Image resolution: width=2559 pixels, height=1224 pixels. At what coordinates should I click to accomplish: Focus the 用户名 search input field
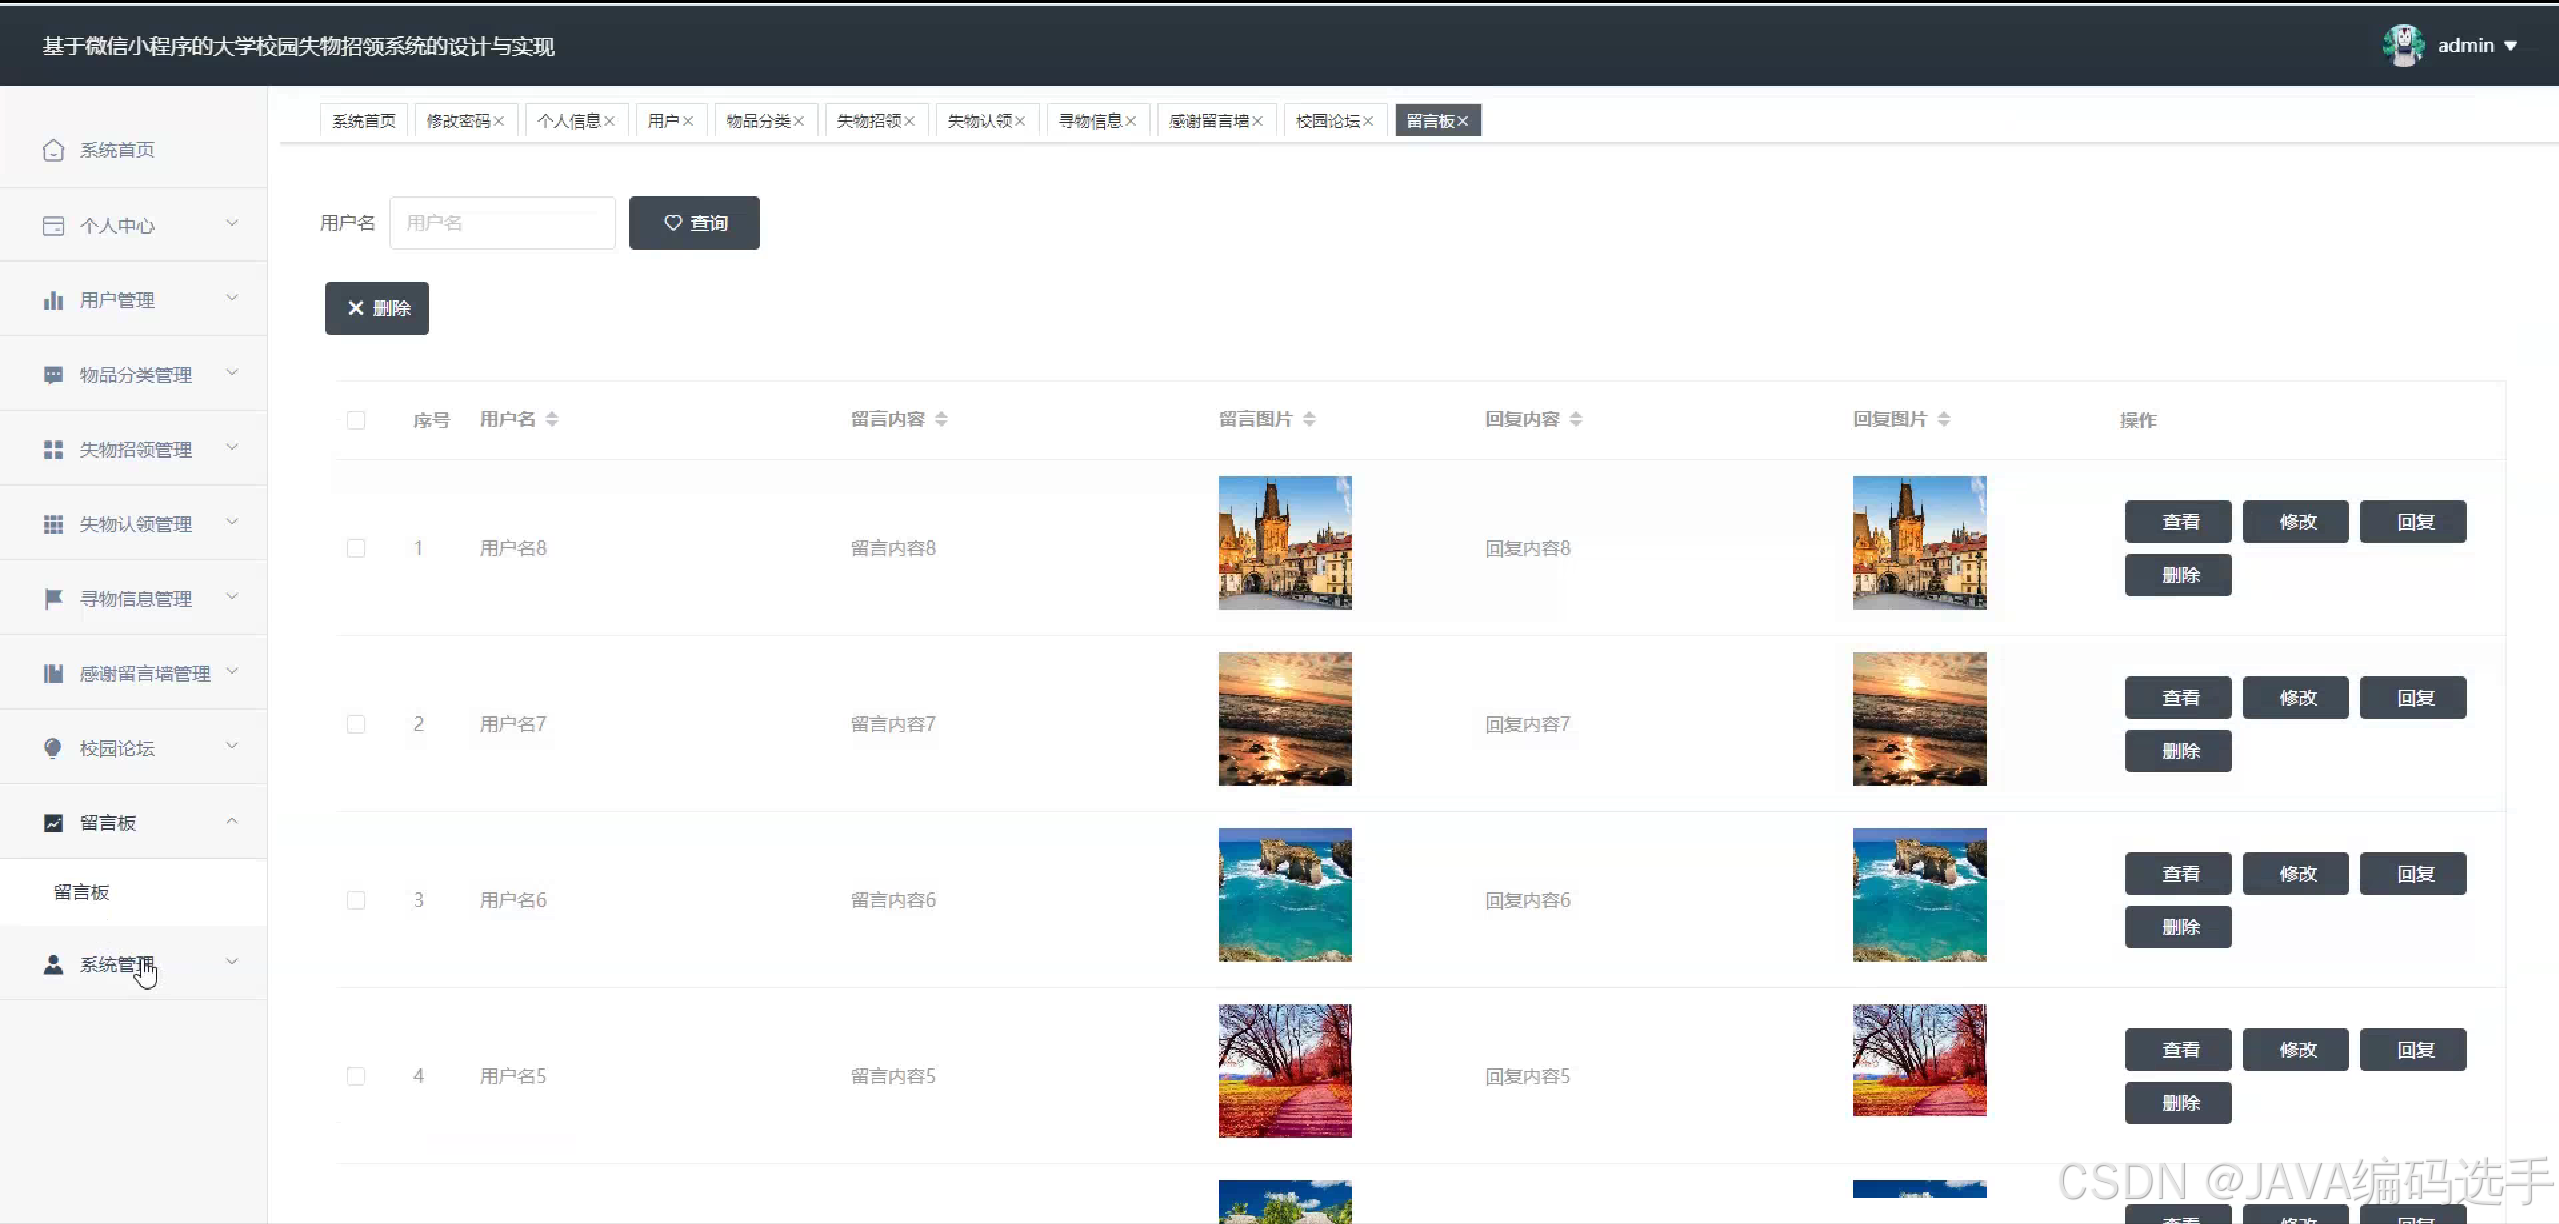[x=502, y=223]
